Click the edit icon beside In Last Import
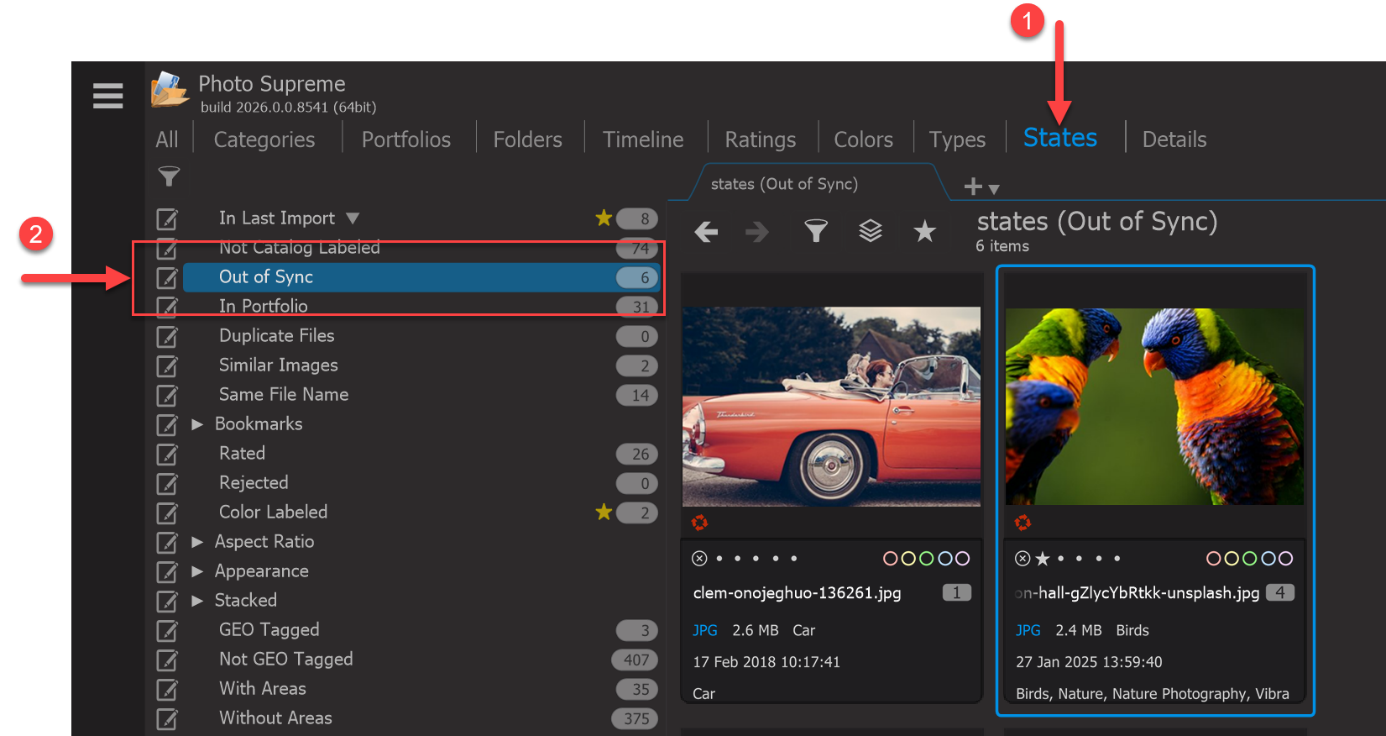The height and width of the screenshot is (736, 1386). [x=167, y=219]
